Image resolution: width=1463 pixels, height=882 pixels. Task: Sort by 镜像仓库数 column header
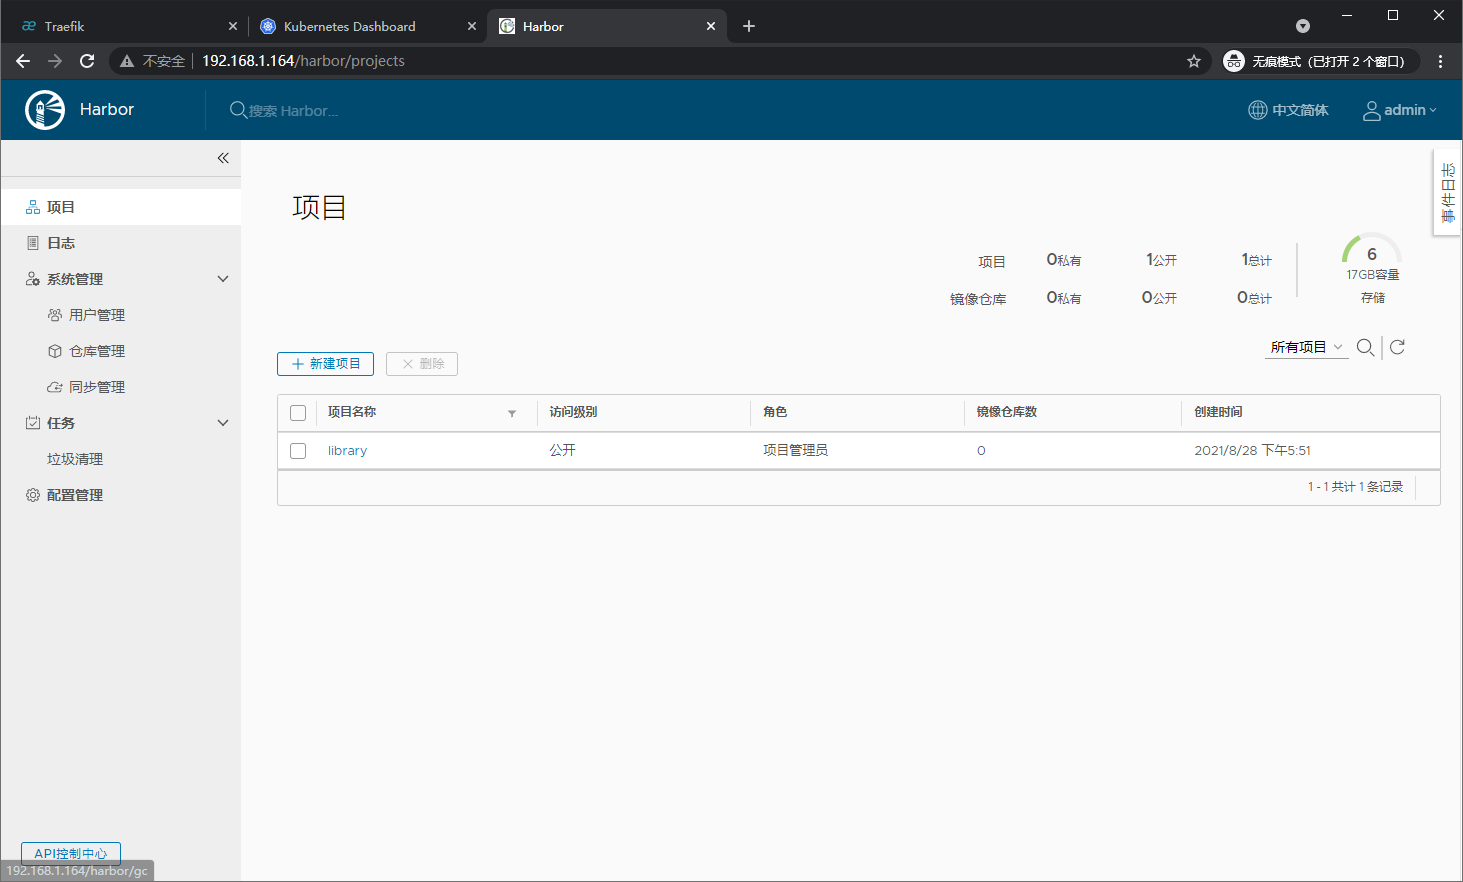1007,412
